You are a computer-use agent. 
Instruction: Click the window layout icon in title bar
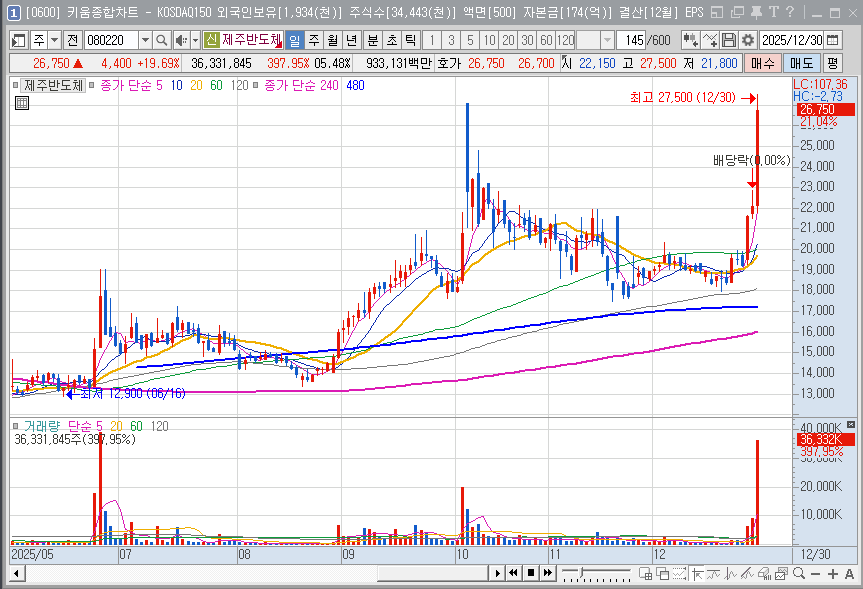(717, 12)
